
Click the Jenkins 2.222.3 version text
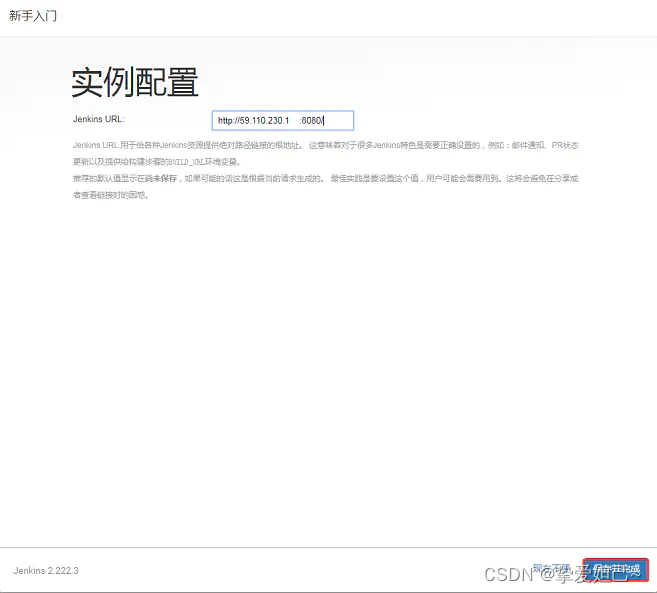click(46, 570)
